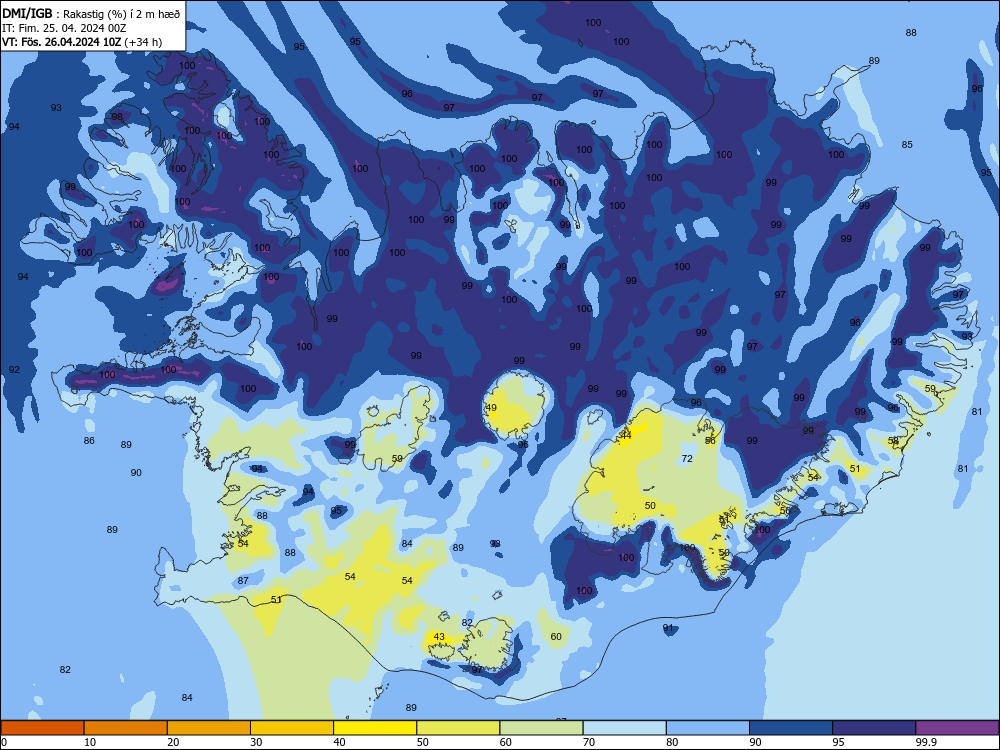Click the humidity value 58 on the map

click(893, 441)
